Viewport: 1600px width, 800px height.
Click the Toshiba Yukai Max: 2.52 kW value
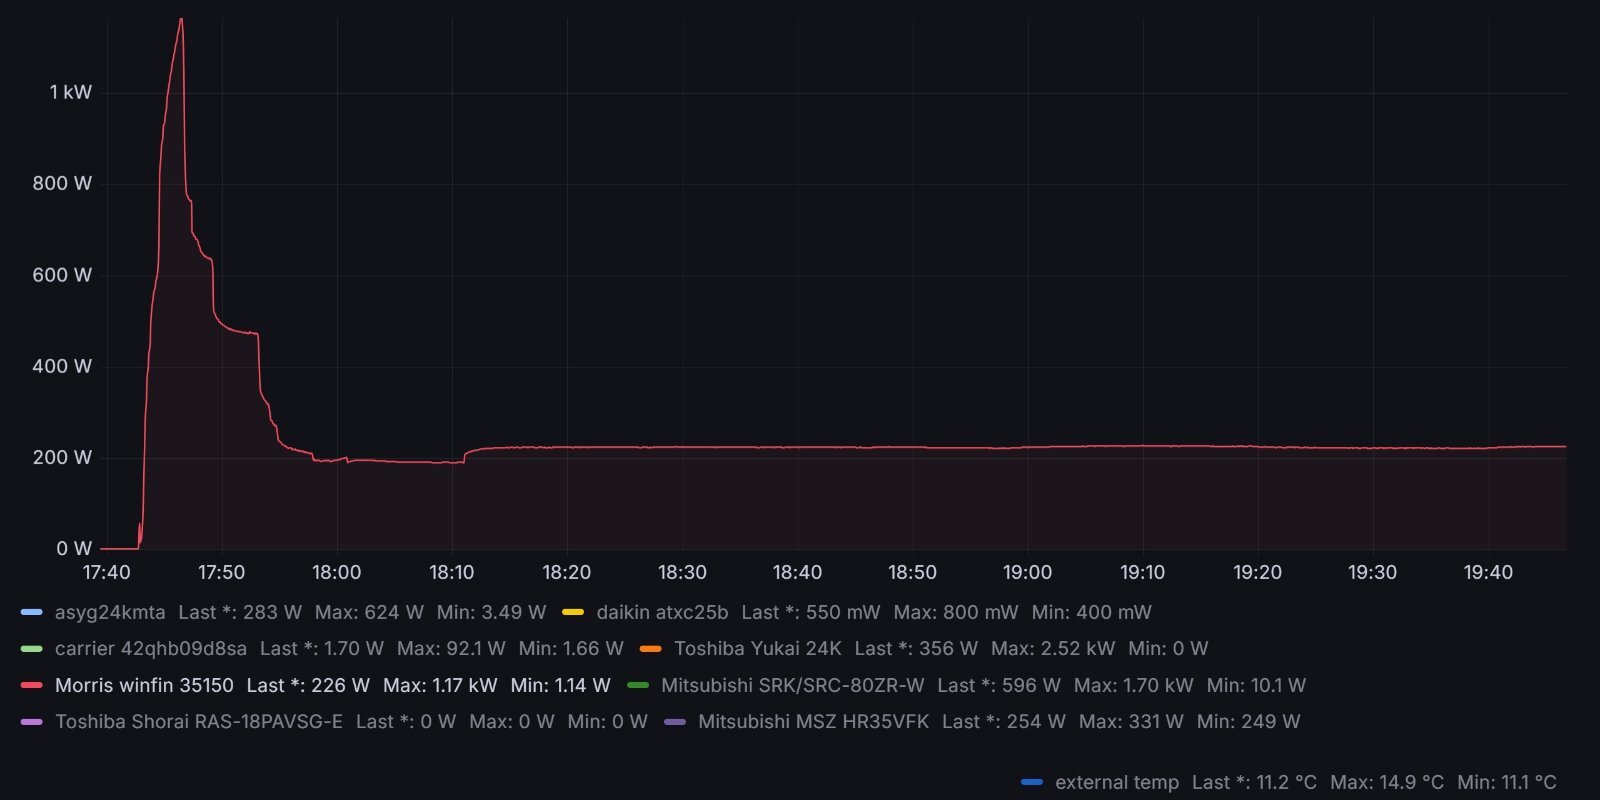[x=1053, y=649]
